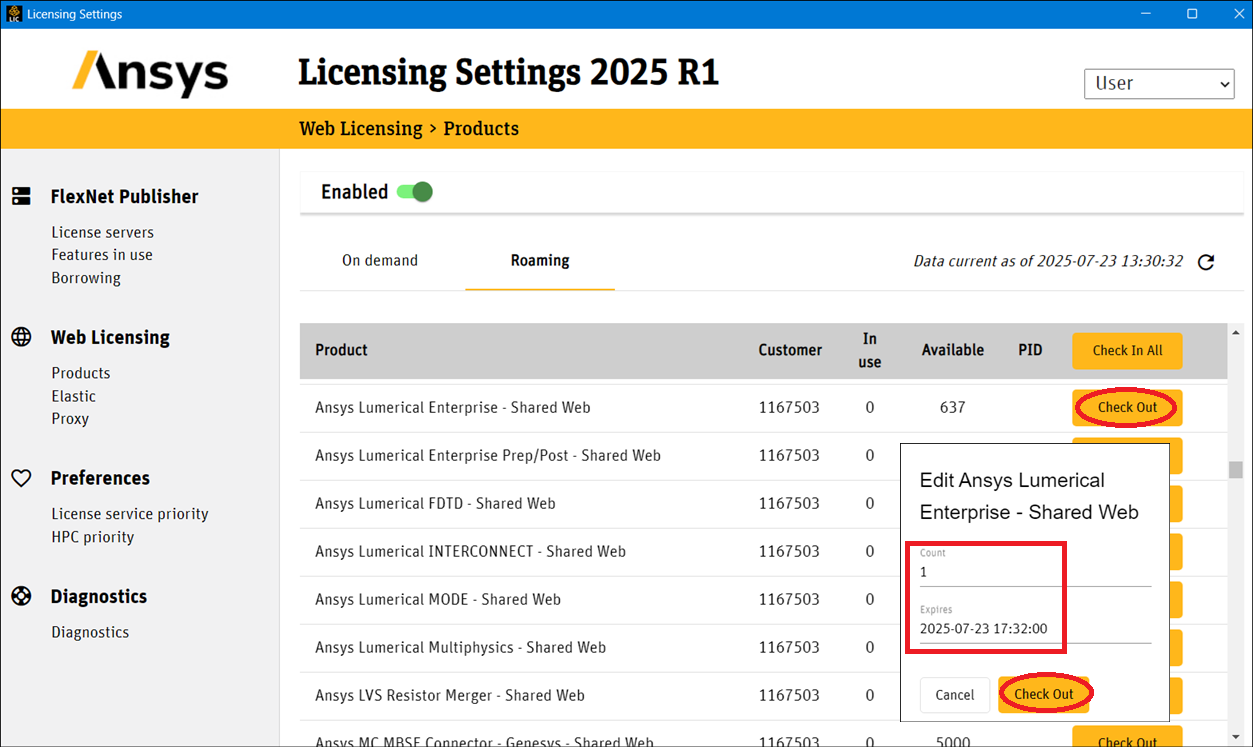Go to Borrowing settings
The width and height of the screenshot is (1253, 747).
pos(86,278)
